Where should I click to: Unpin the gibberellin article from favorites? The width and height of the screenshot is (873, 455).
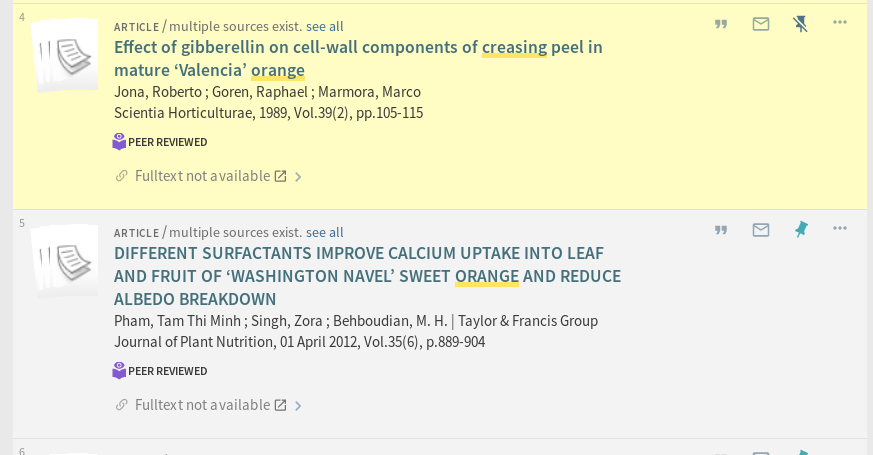800,24
